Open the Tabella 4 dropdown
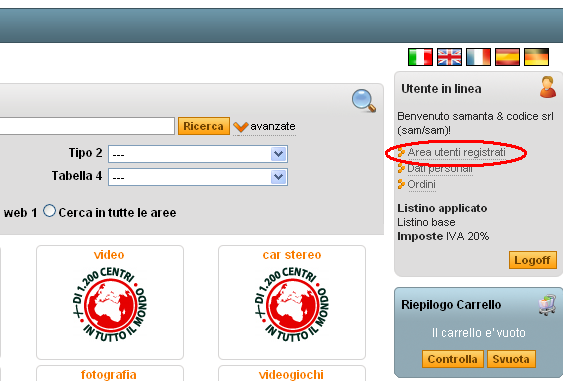The image size is (563, 381). click(198, 177)
